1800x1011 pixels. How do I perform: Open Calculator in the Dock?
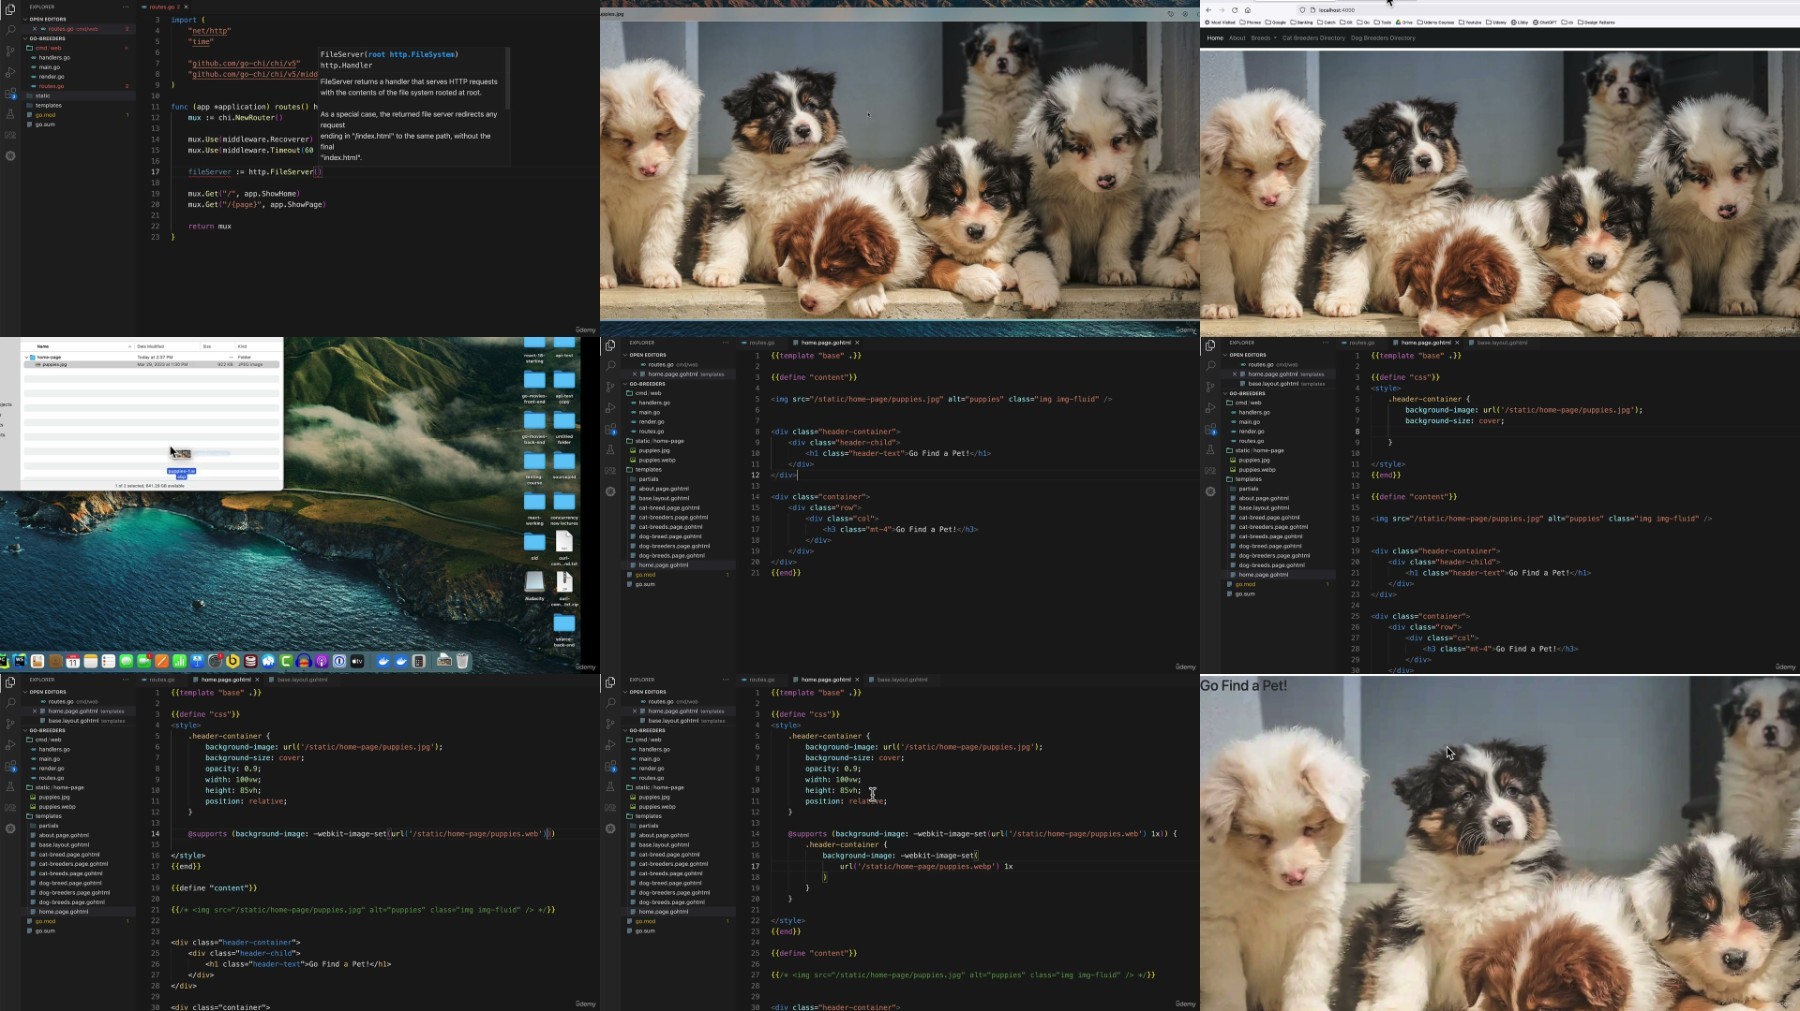click(419, 661)
